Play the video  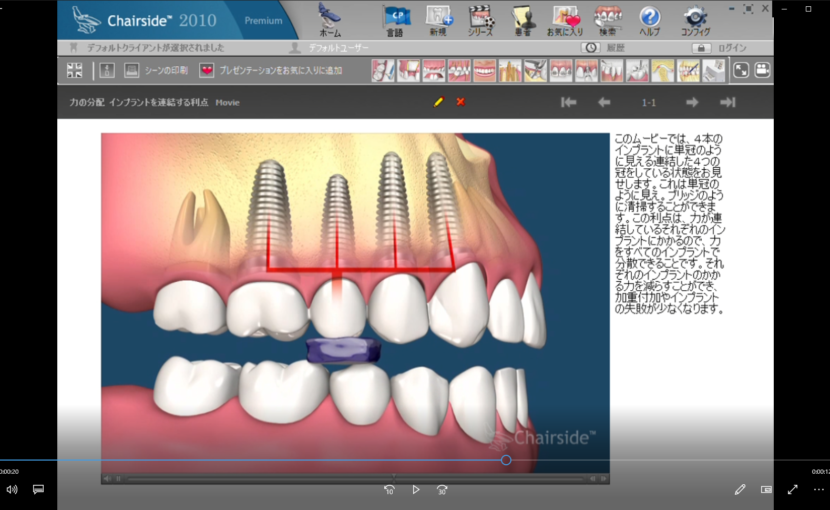(x=416, y=490)
